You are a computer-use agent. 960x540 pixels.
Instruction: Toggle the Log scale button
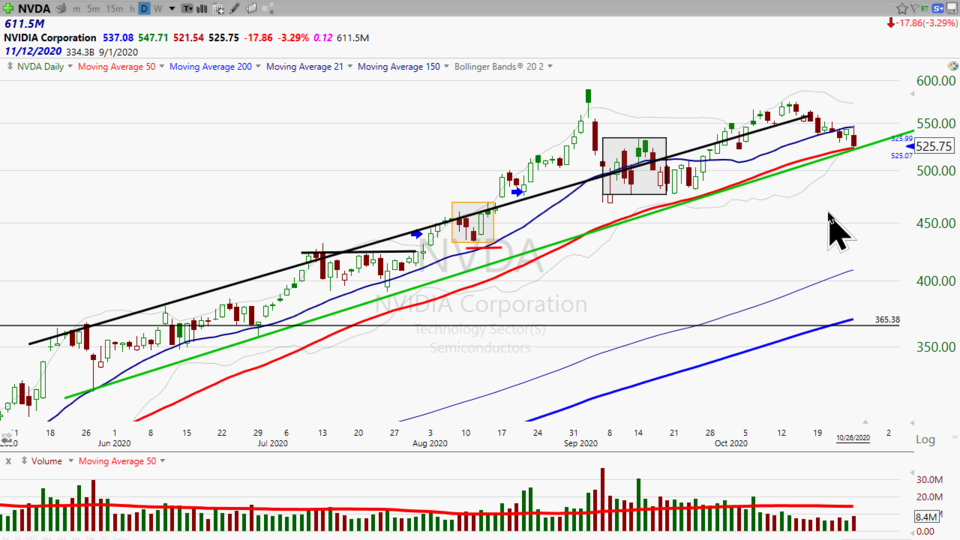coord(925,440)
